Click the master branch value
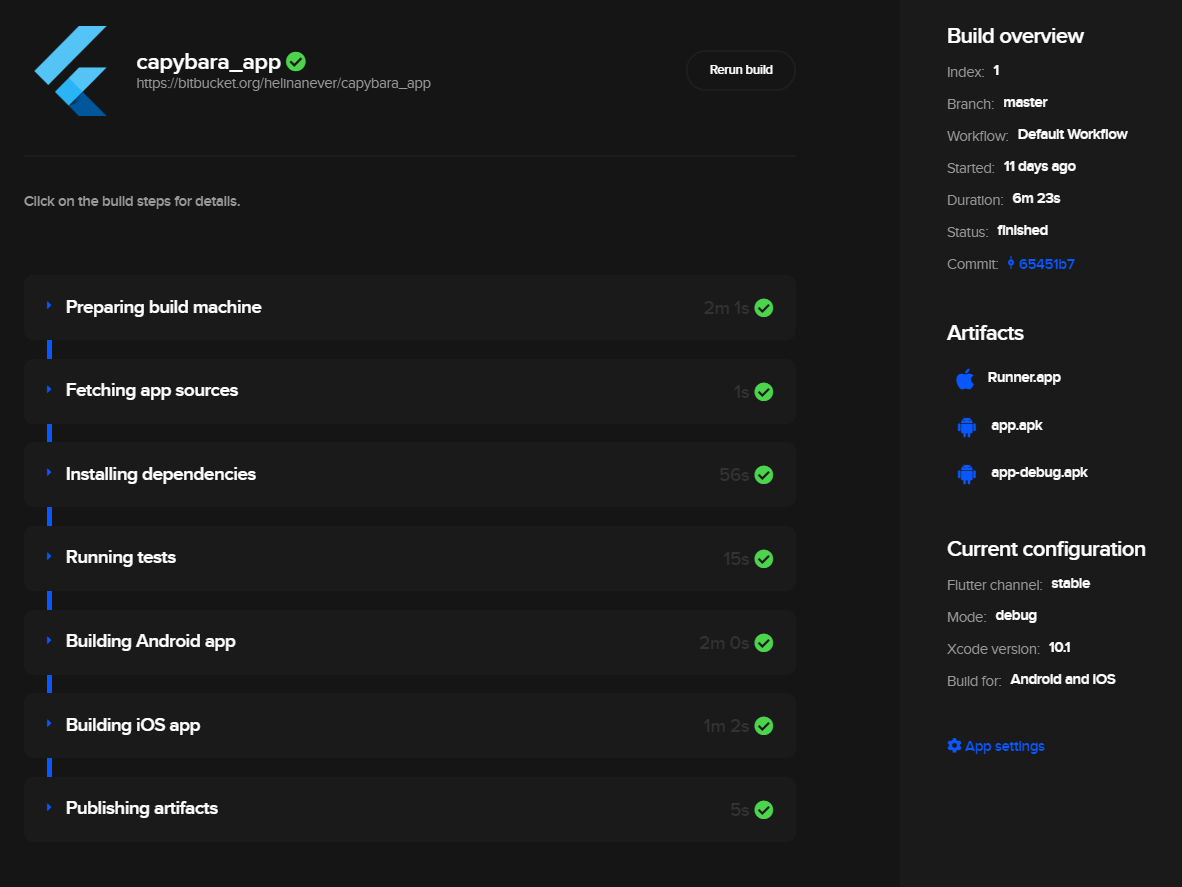Image resolution: width=1182 pixels, height=887 pixels. pyautogui.click(x=1025, y=102)
